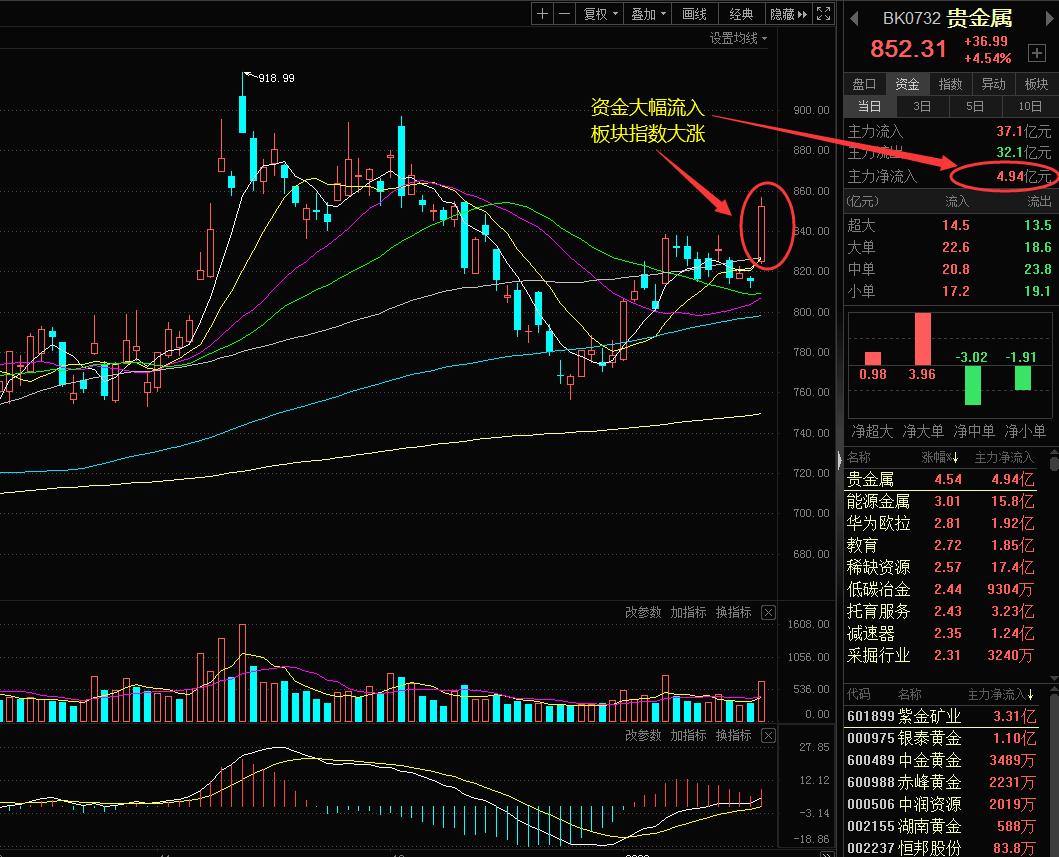1059x857 pixels.
Task: Click the 代码 column header in stock list
Action: coord(858,694)
